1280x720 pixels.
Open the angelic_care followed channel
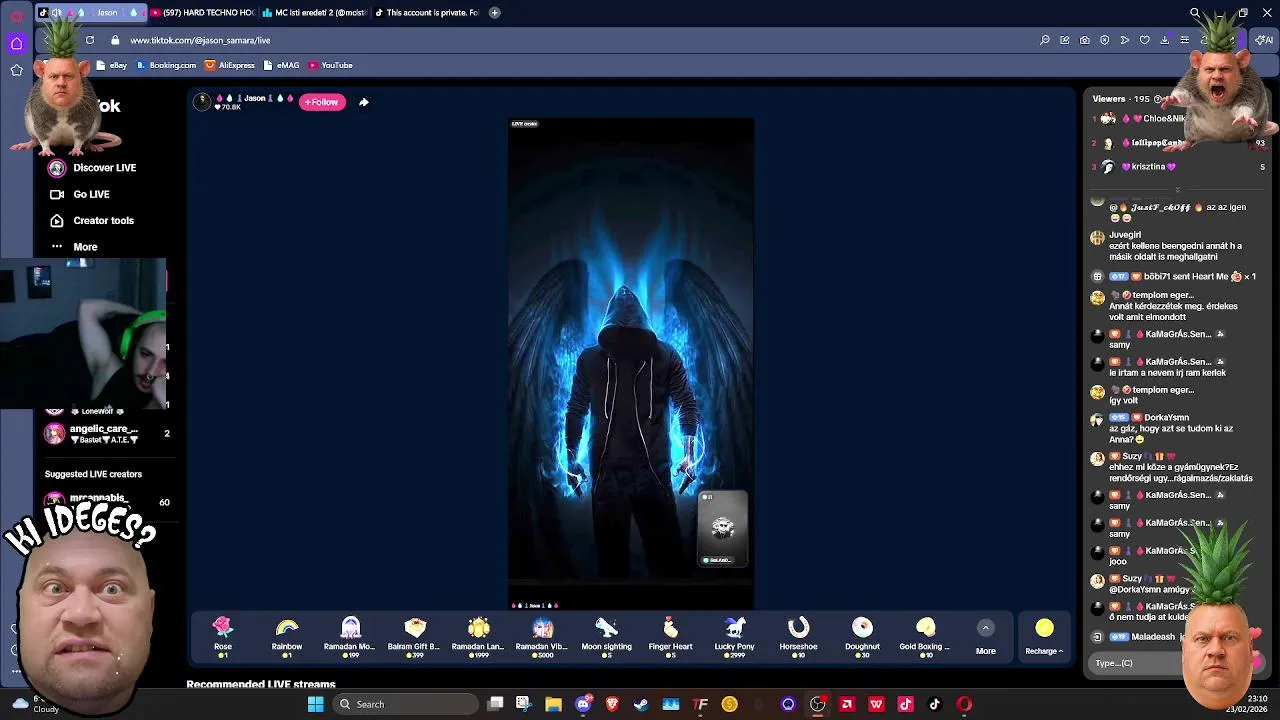(107, 433)
